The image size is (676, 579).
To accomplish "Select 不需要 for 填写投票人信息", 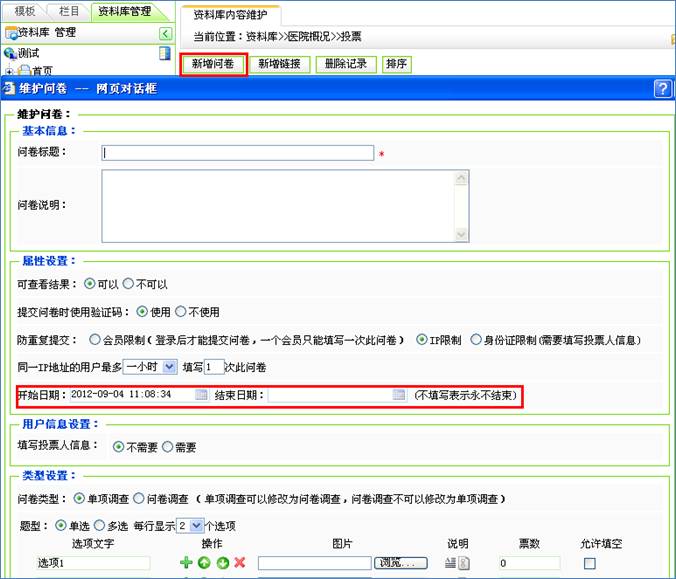I will (118, 447).
